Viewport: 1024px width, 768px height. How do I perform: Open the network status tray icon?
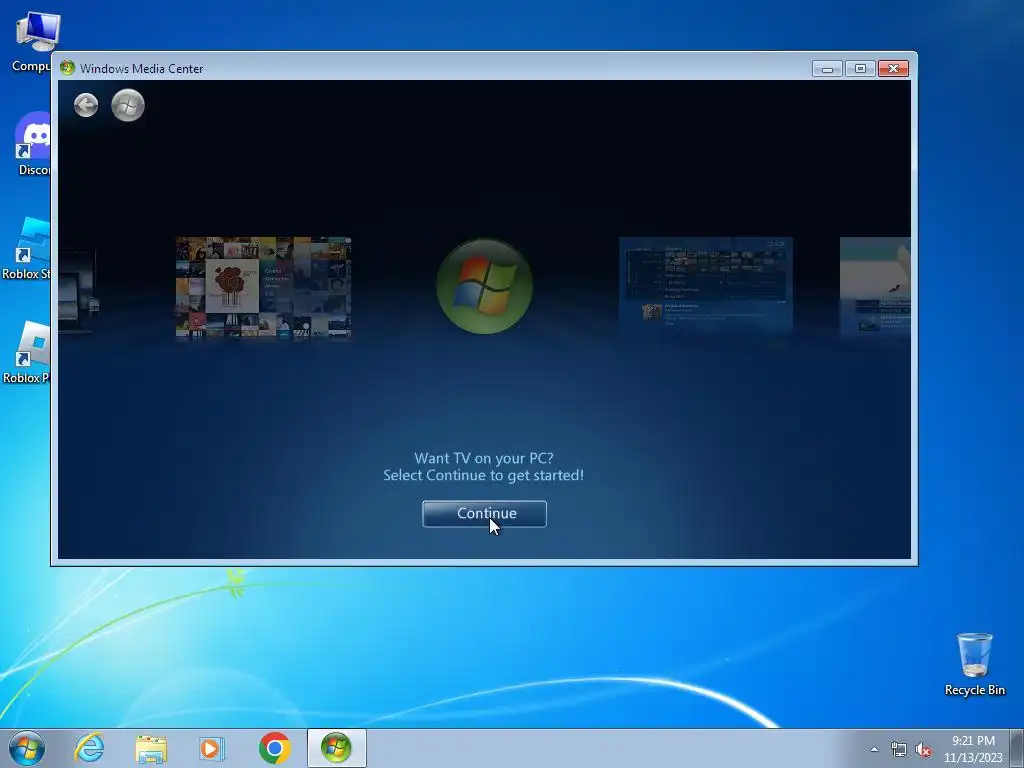pos(899,750)
